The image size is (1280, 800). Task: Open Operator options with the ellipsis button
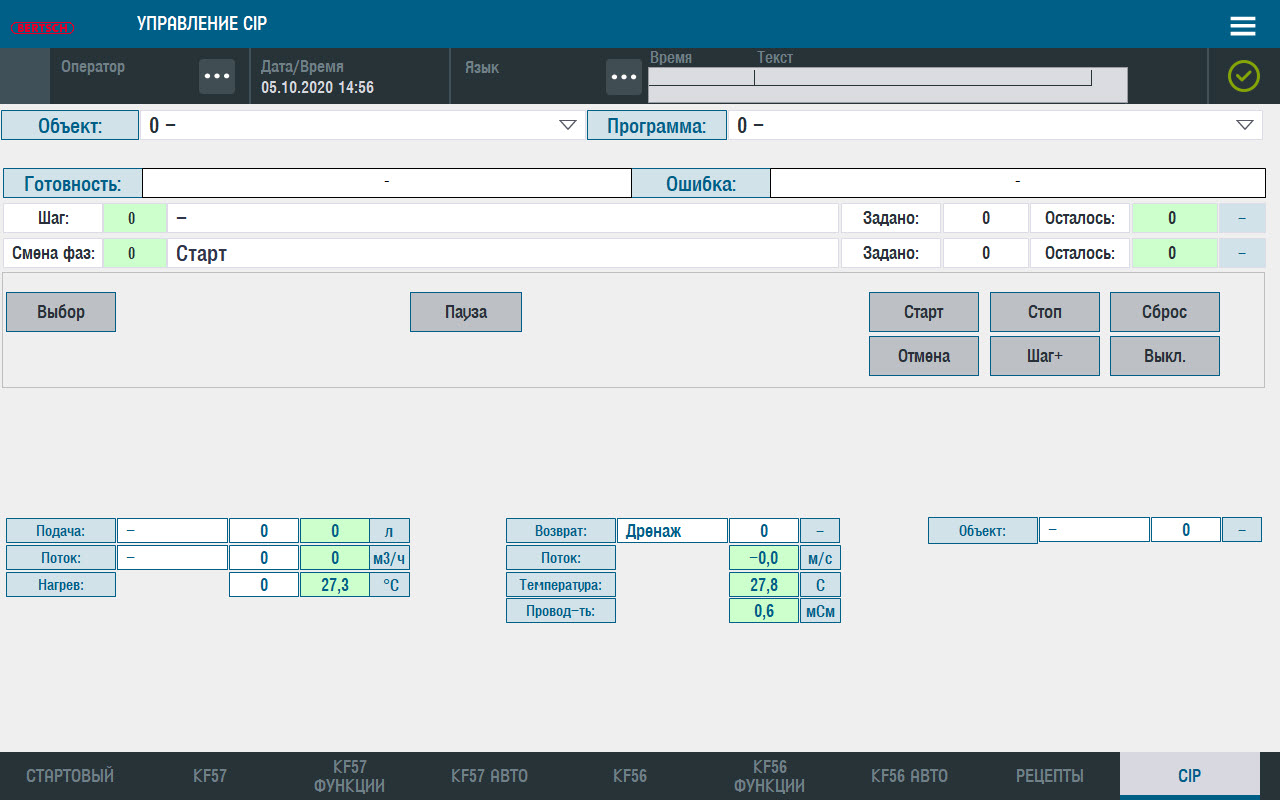216,77
